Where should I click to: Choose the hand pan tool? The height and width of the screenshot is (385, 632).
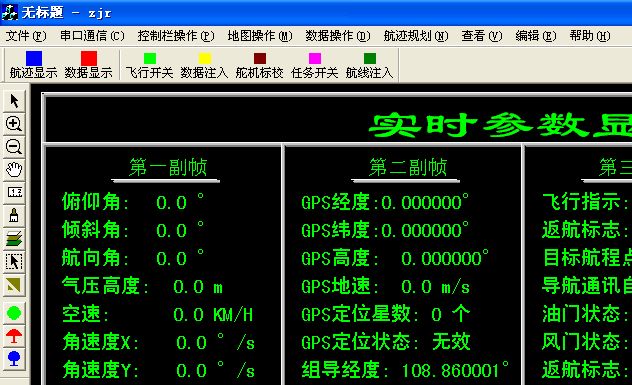click(x=14, y=170)
